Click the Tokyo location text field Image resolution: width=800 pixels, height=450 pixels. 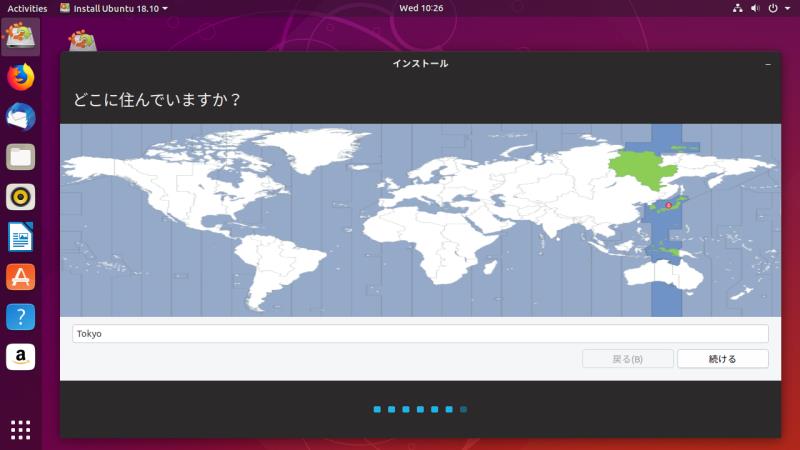[x=420, y=334]
